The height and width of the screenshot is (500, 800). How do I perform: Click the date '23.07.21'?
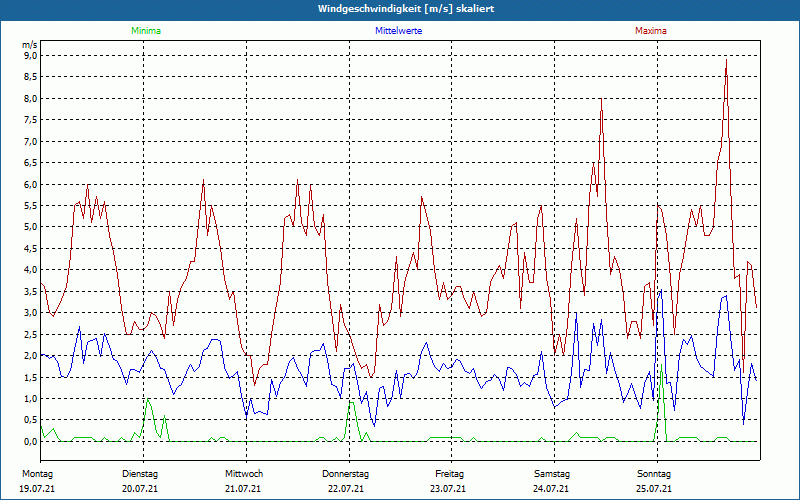point(448,489)
